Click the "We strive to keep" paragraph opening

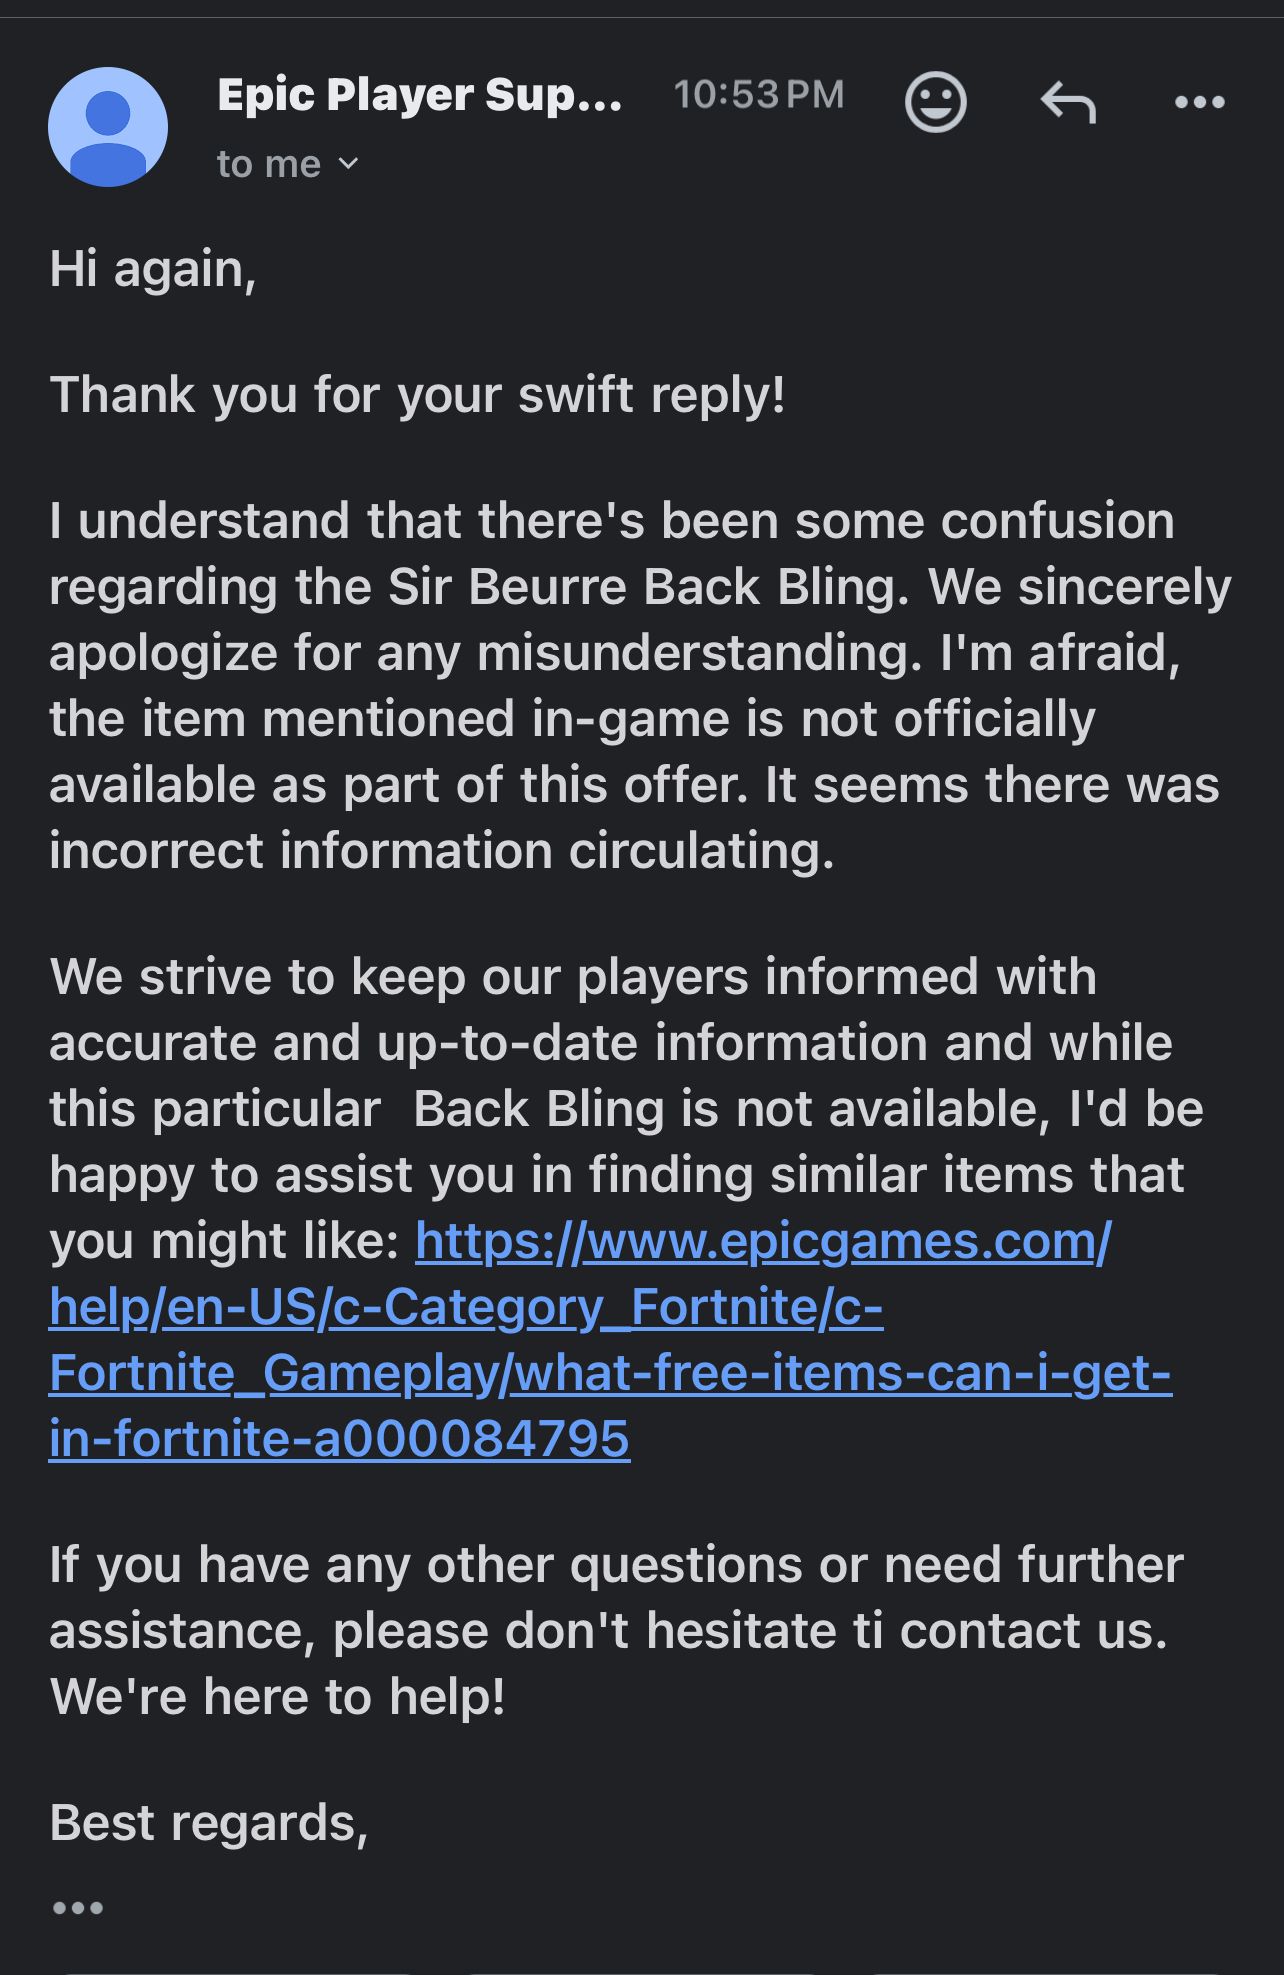[x=257, y=977]
